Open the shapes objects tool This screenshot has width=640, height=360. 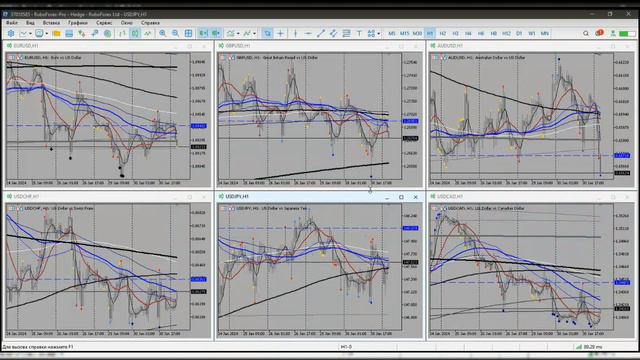coord(371,33)
